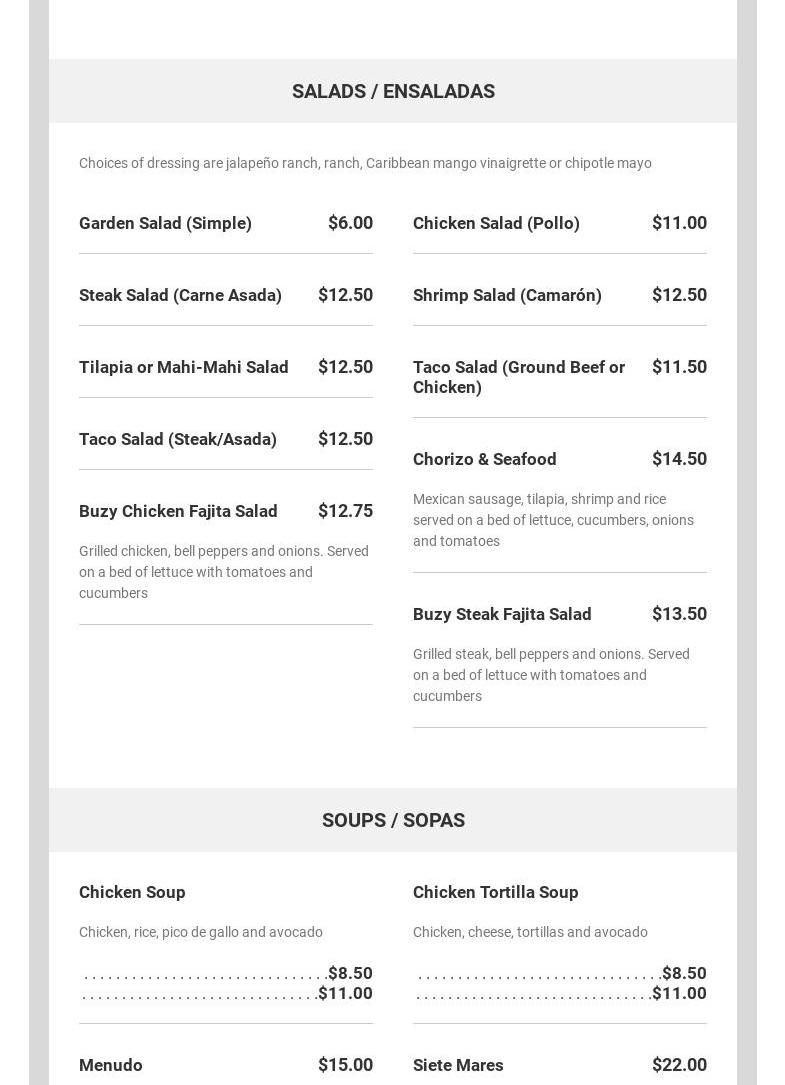
Task: Click the Chicken Soup title
Action: pyautogui.click(x=132, y=892)
